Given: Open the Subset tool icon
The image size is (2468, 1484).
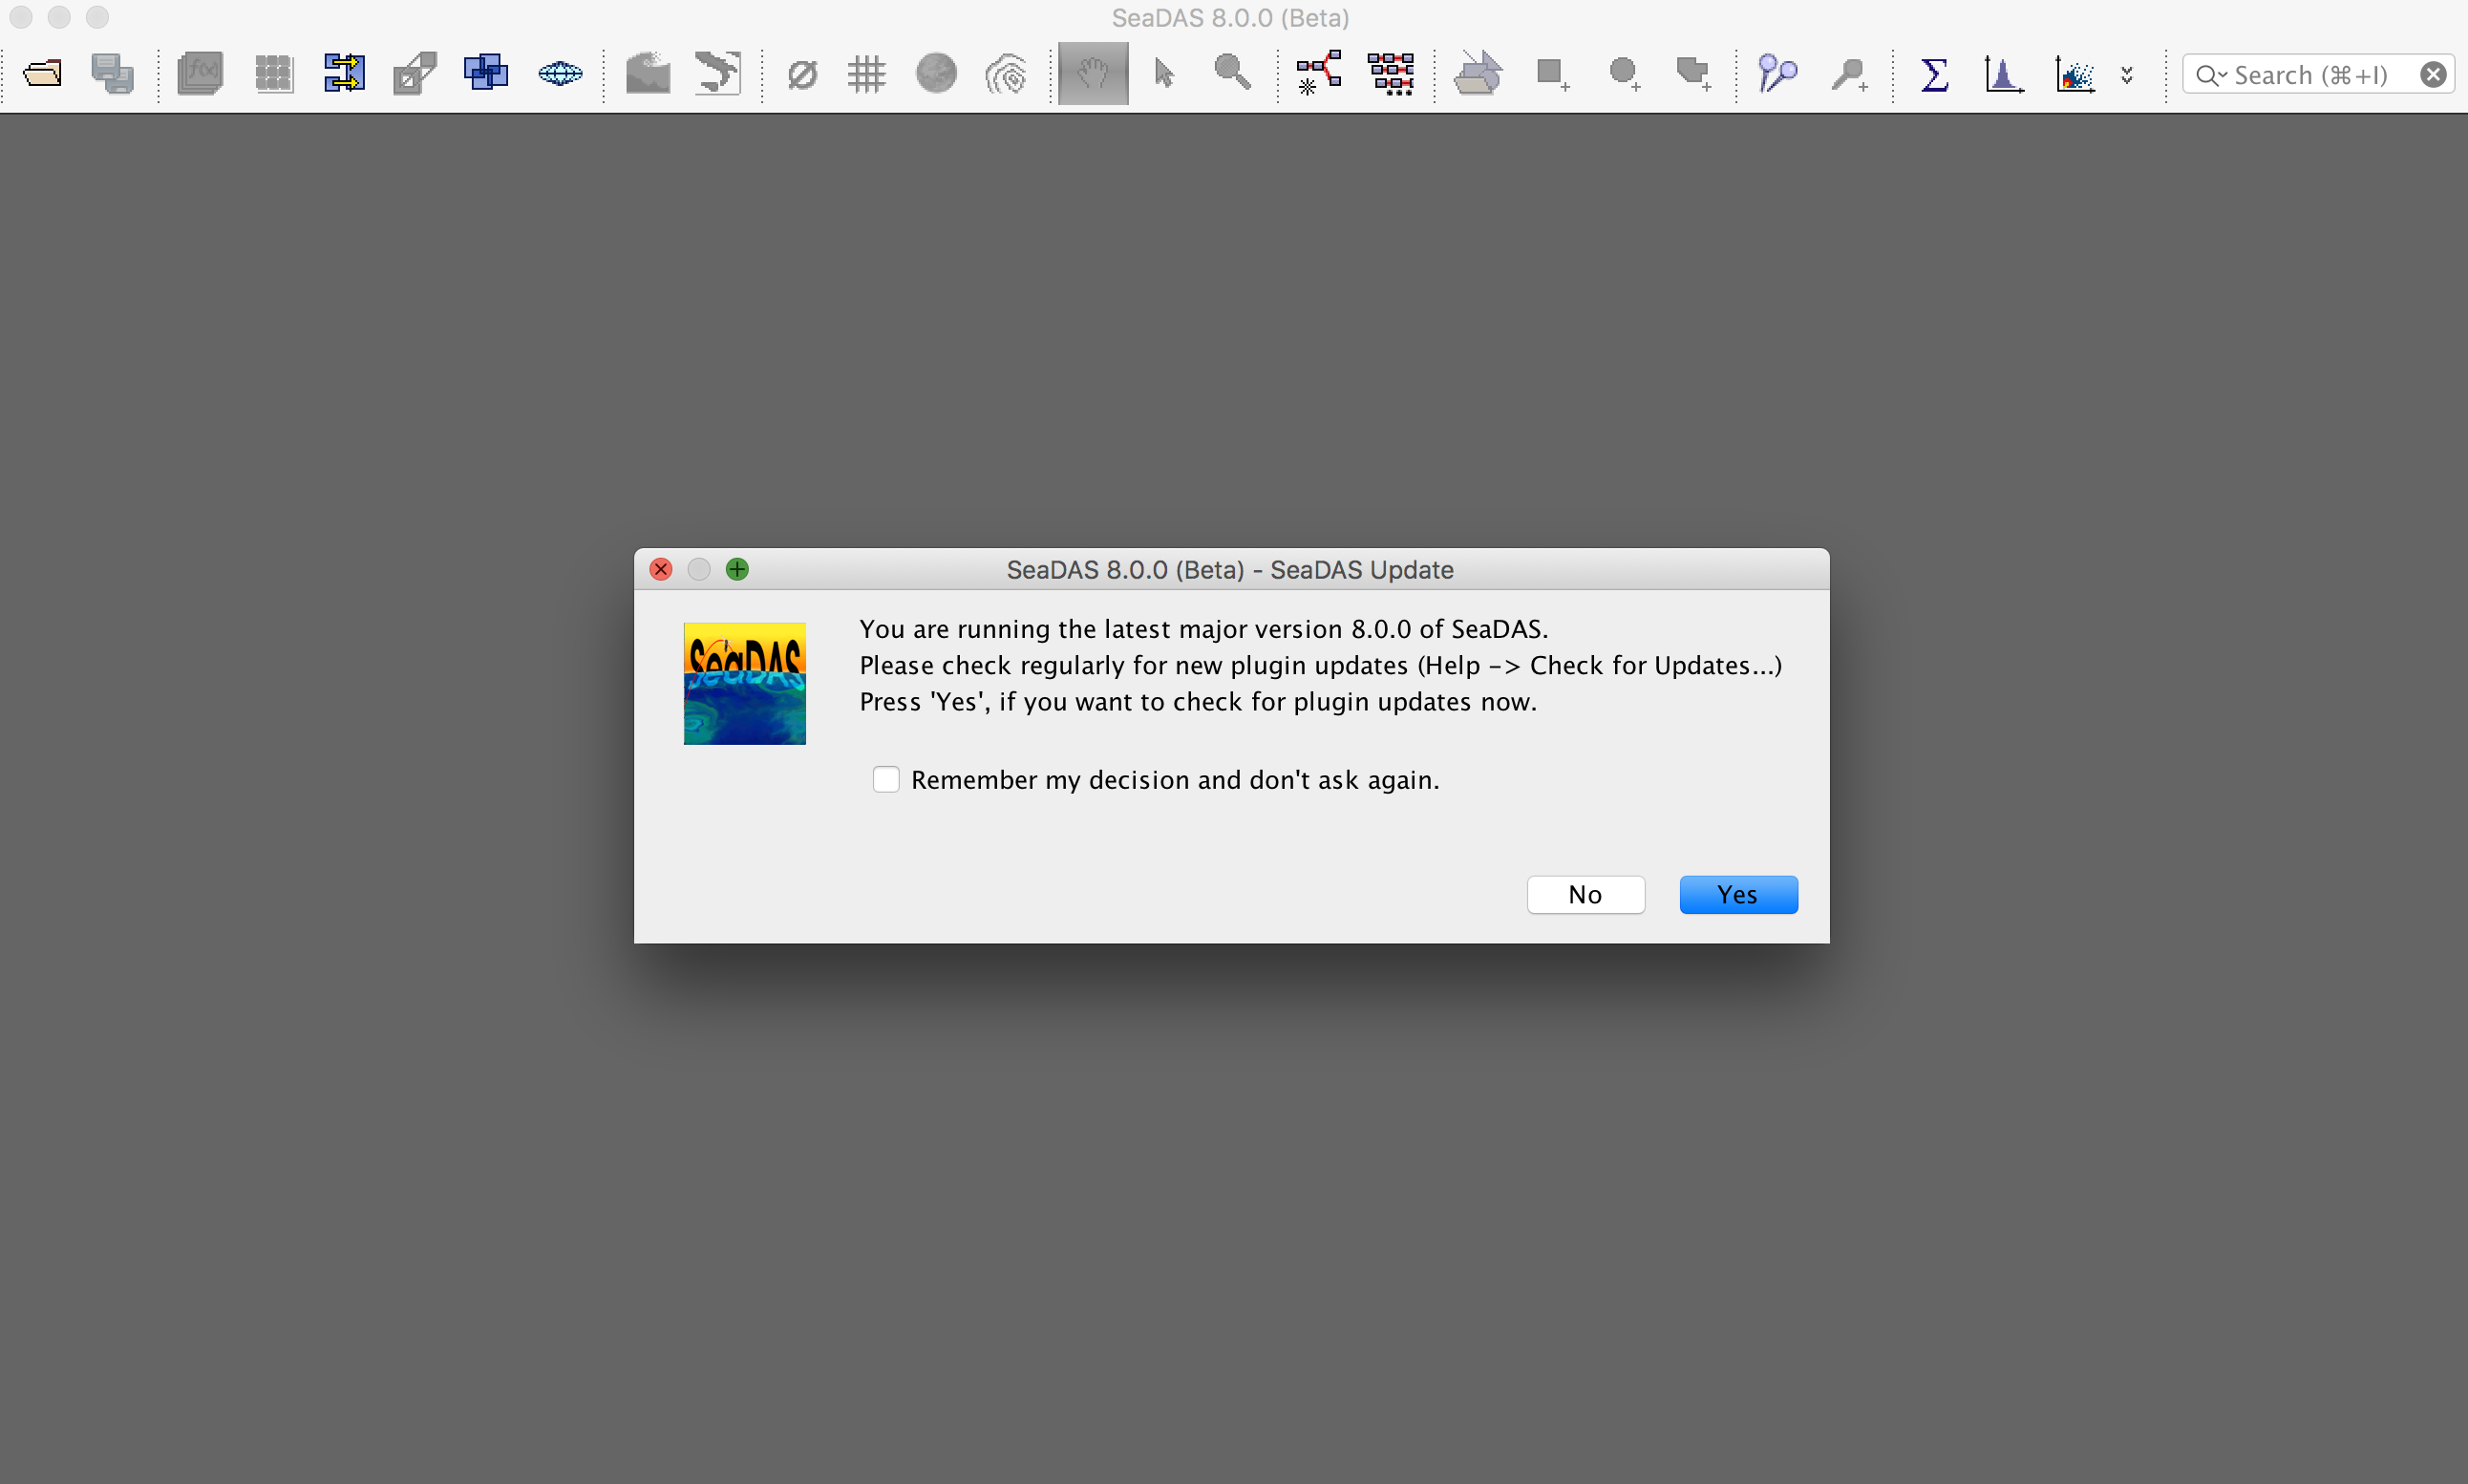Looking at the screenshot, I should click(415, 73).
